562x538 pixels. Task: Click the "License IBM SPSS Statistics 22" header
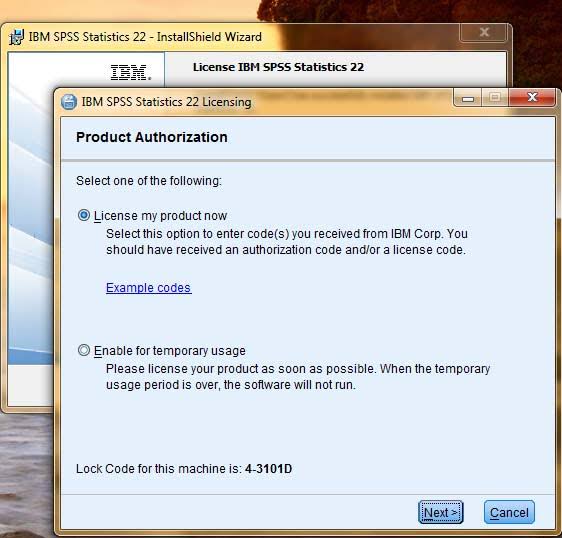pyautogui.click(x=278, y=67)
